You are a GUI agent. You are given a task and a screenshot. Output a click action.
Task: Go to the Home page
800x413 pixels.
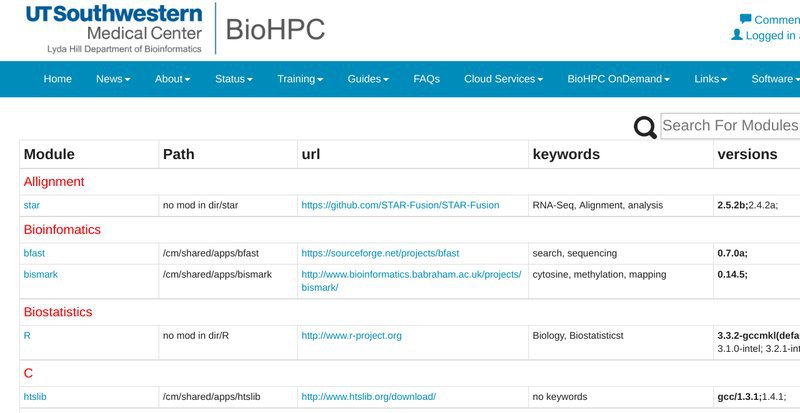(58, 79)
